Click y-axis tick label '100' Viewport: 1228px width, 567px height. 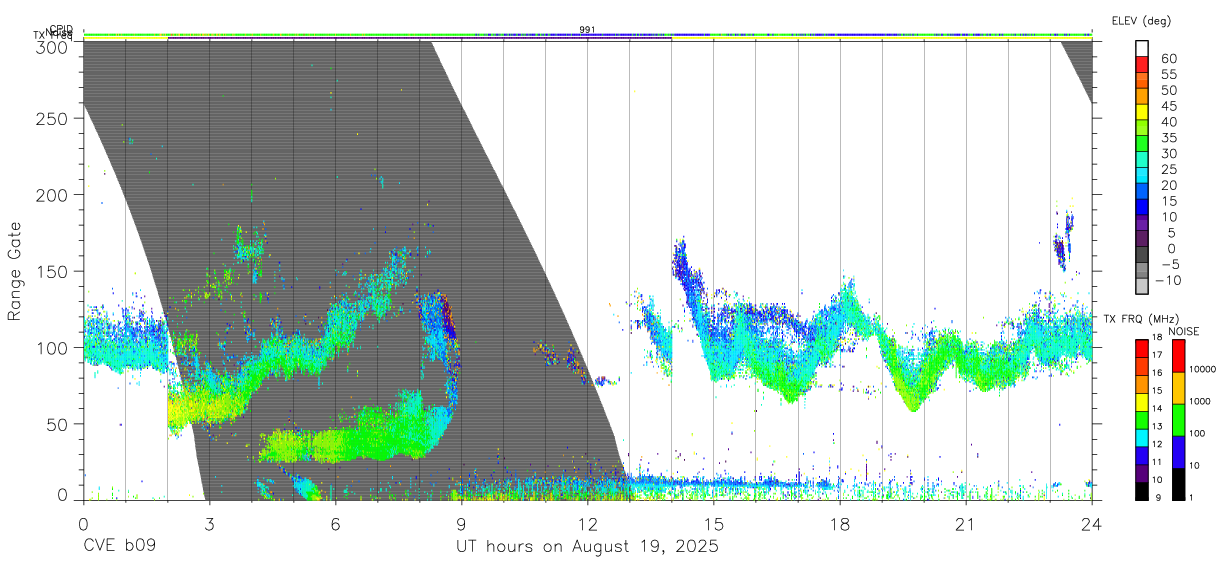click(52, 348)
